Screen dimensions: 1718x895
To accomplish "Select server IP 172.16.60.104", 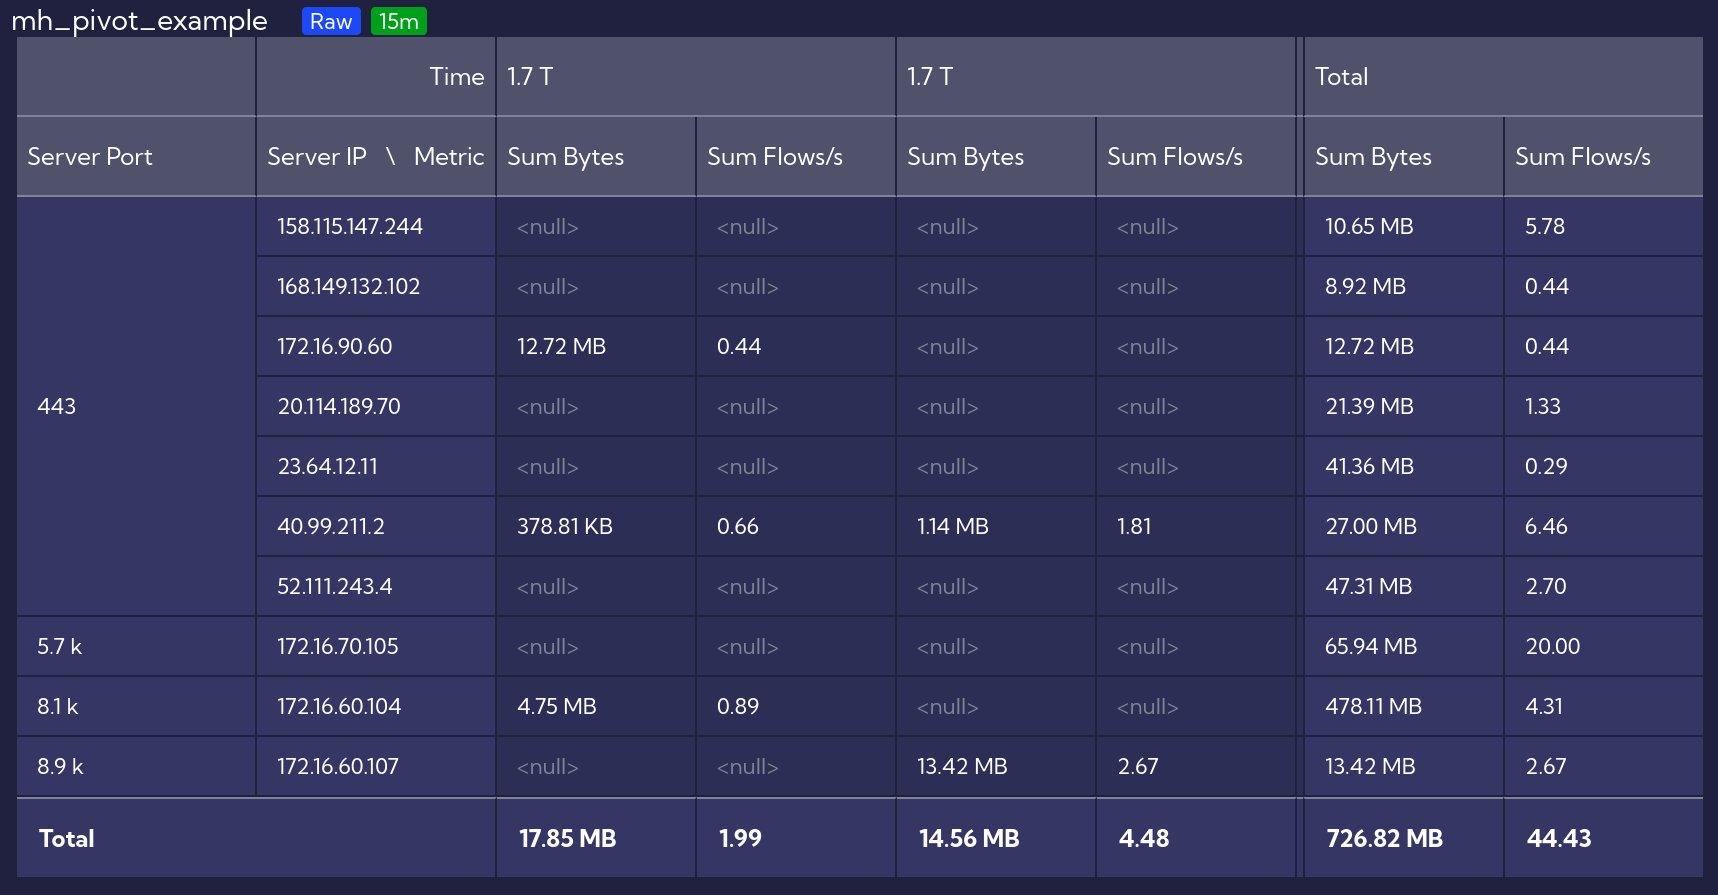I will coord(339,707).
